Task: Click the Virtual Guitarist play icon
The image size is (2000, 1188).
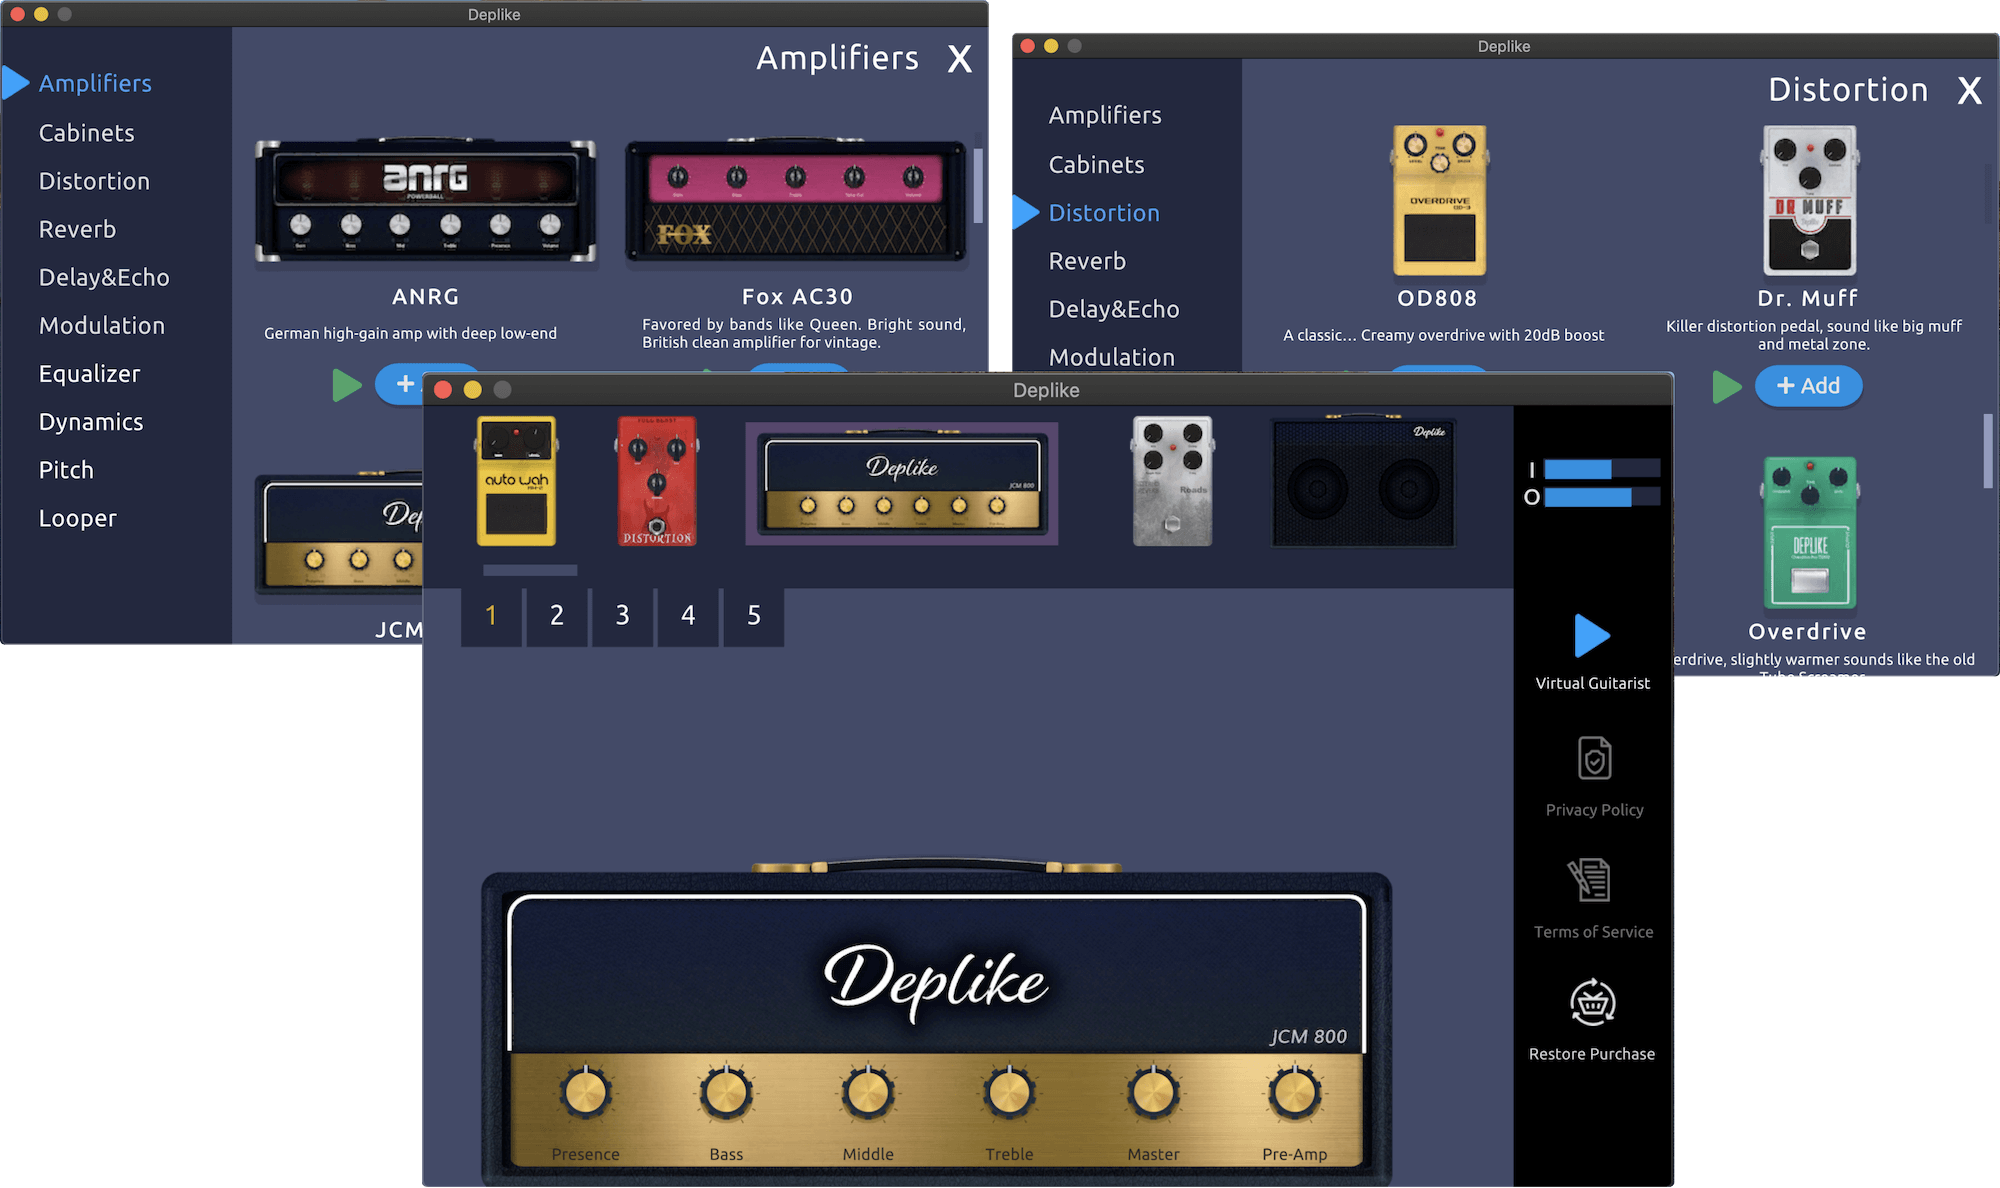Action: click(x=1592, y=635)
